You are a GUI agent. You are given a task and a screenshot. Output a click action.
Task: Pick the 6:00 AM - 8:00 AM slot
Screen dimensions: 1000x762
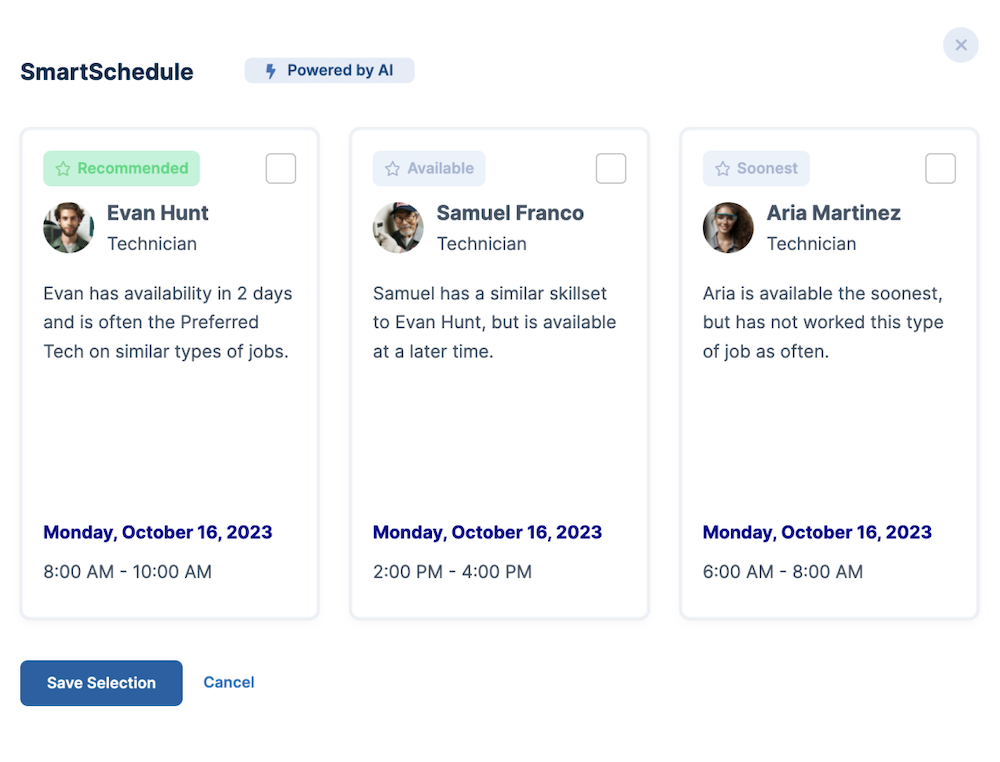point(782,572)
